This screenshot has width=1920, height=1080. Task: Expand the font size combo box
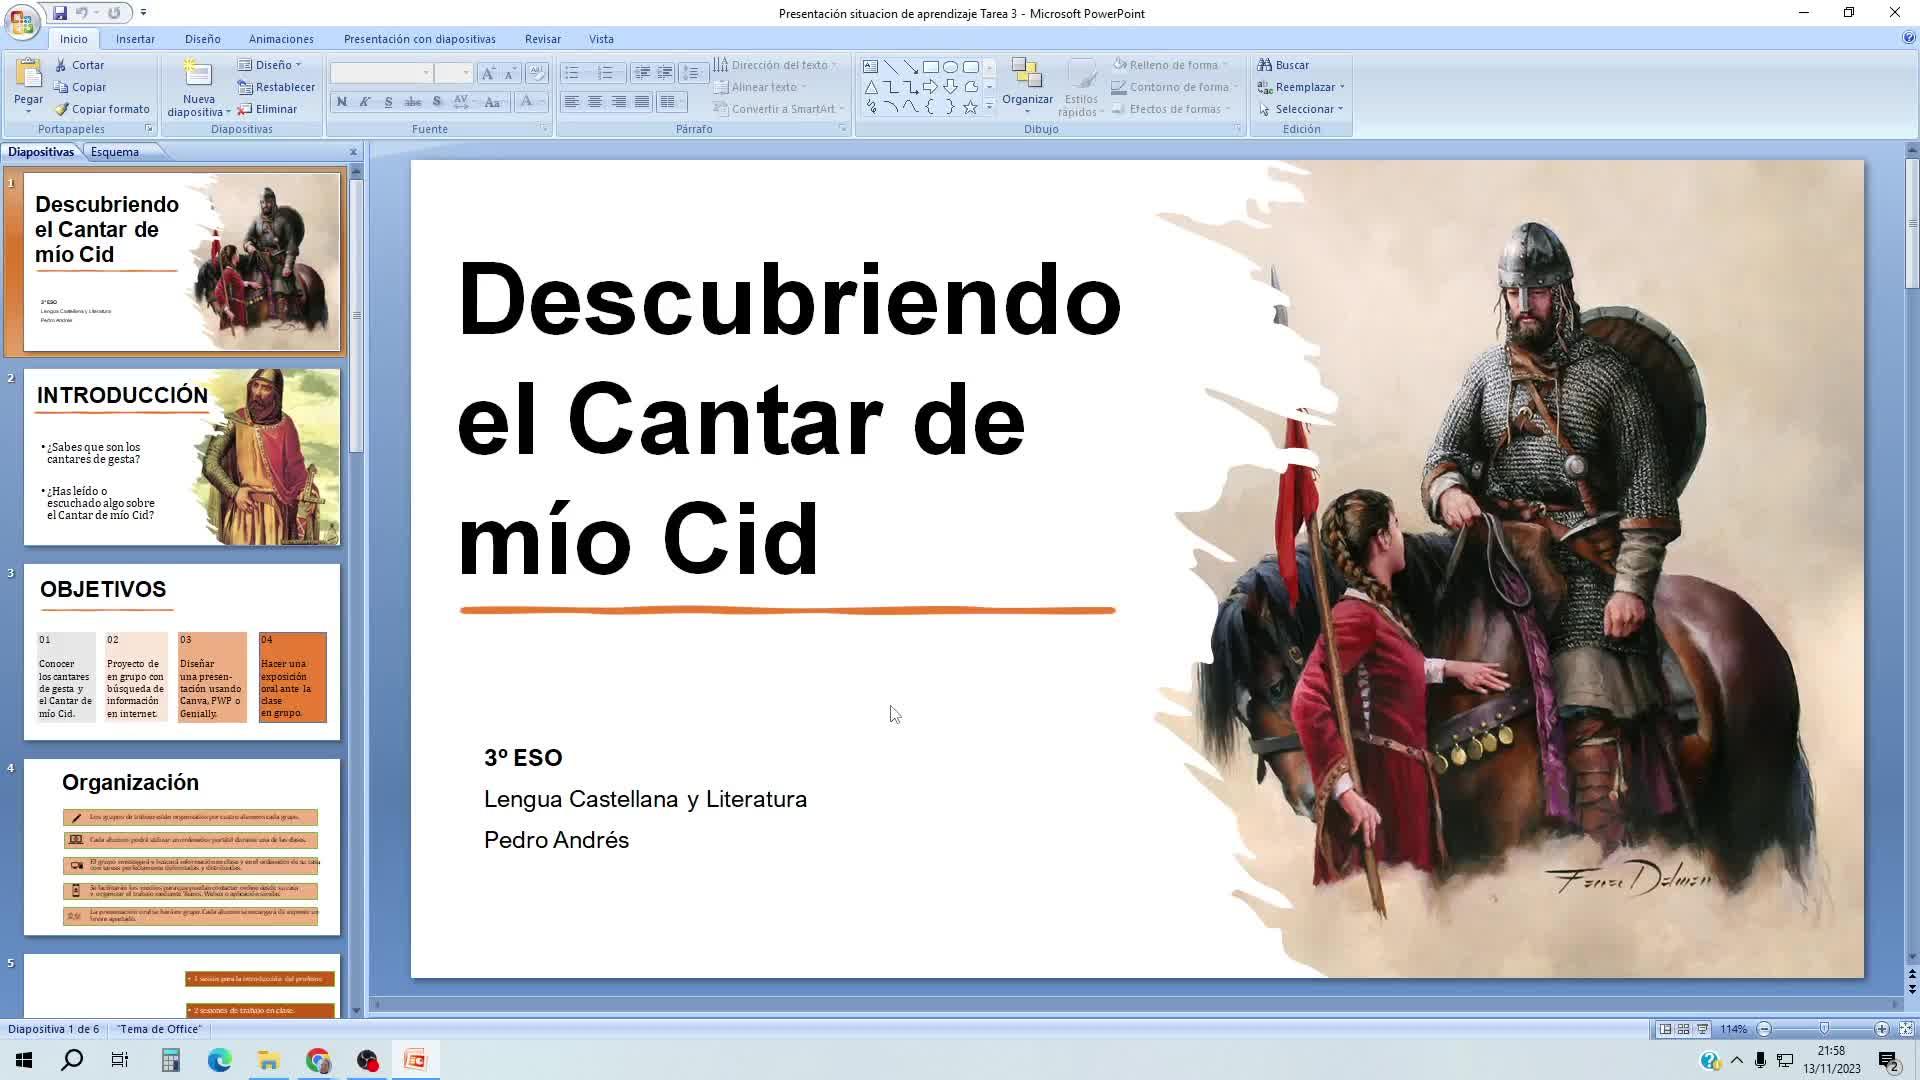pos(466,73)
